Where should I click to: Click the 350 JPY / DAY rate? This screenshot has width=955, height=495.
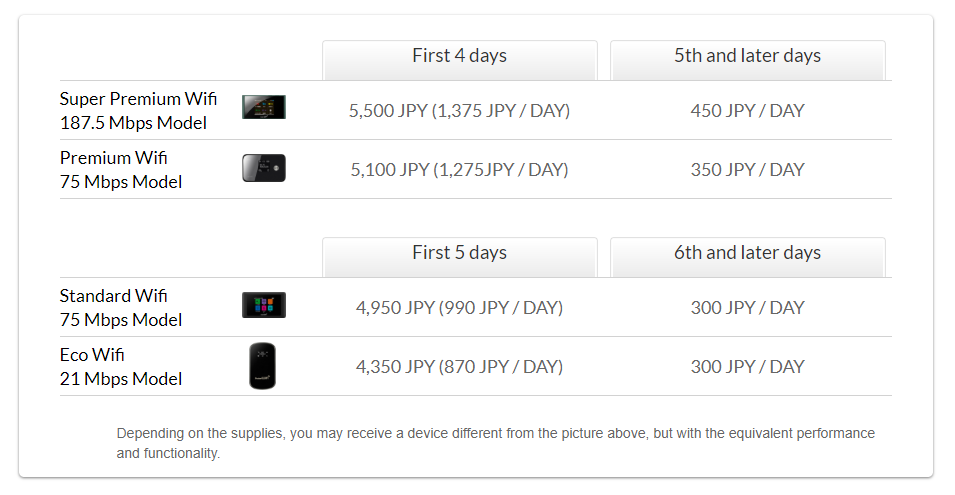click(747, 170)
